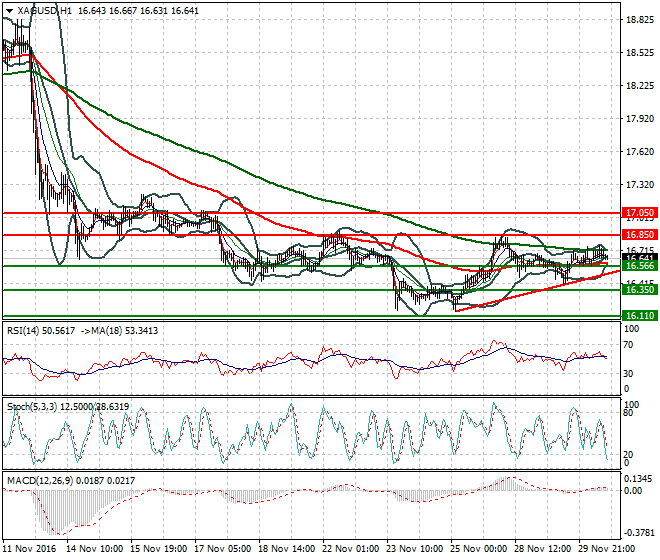
Task: Select the 15 Nov 19:00 time axis label
Action: click(x=159, y=549)
